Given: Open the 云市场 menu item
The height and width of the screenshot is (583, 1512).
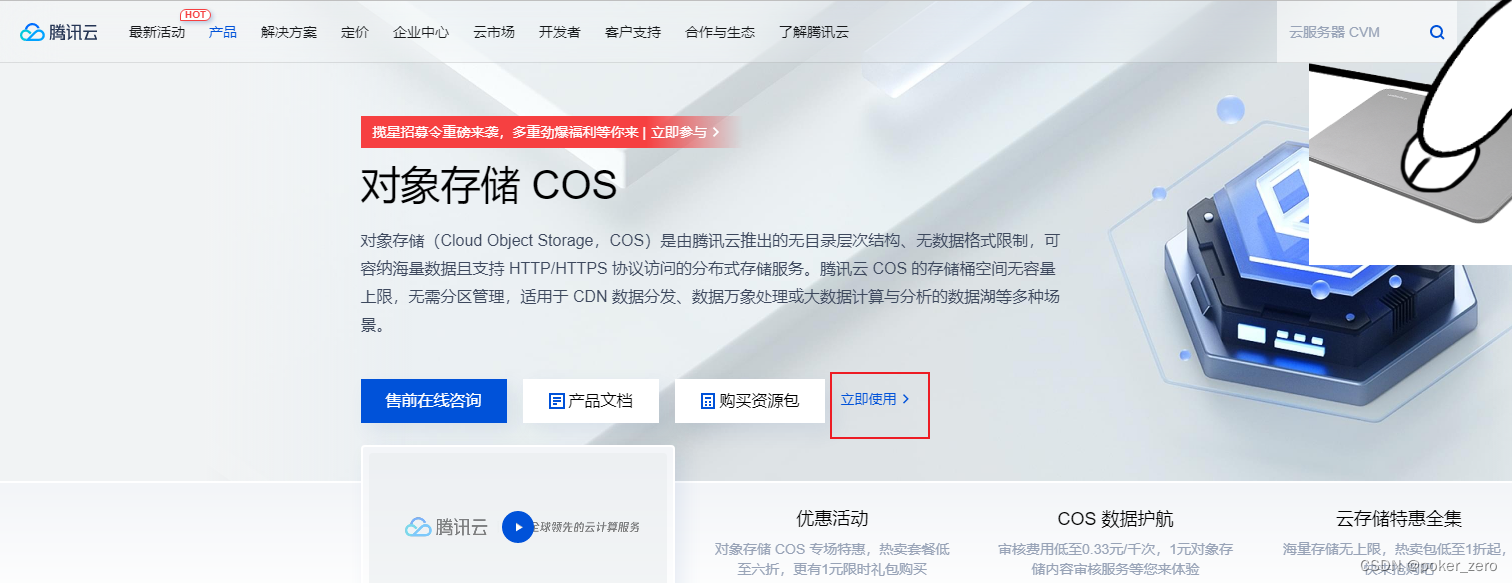Looking at the screenshot, I should (494, 32).
